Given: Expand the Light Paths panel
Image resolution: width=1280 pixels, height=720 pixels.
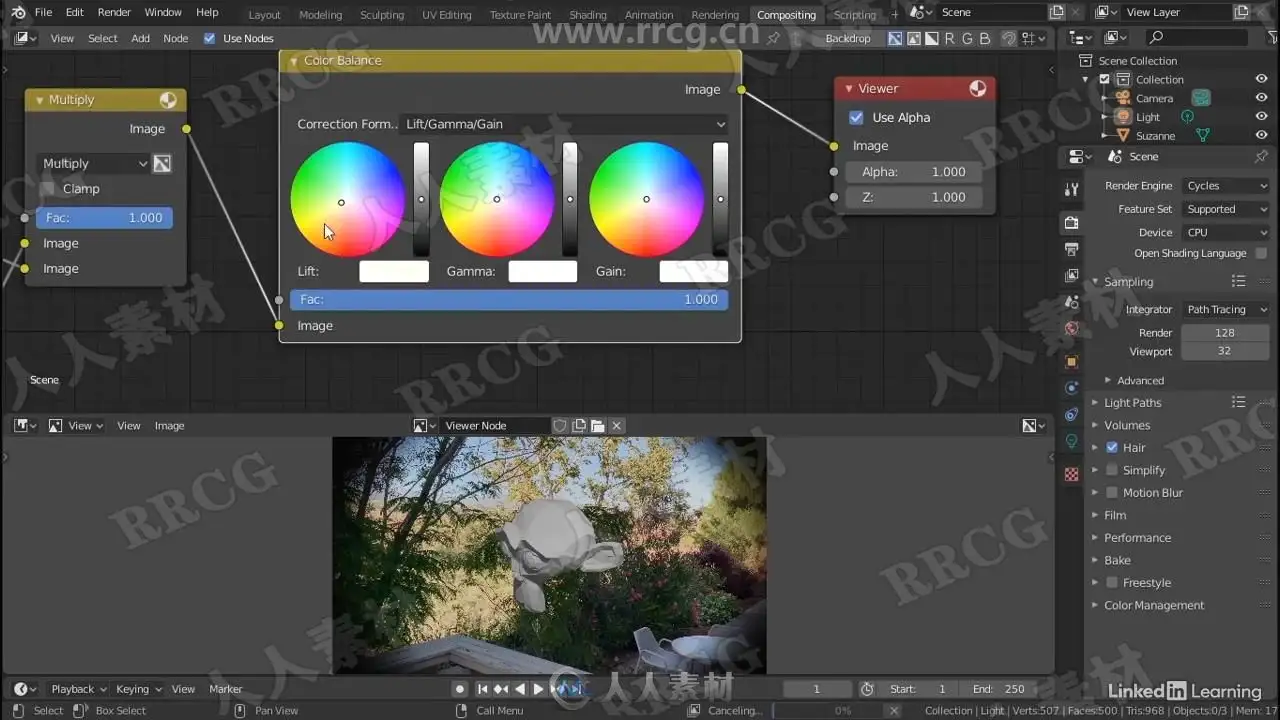Looking at the screenshot, I should (1132, 403).
